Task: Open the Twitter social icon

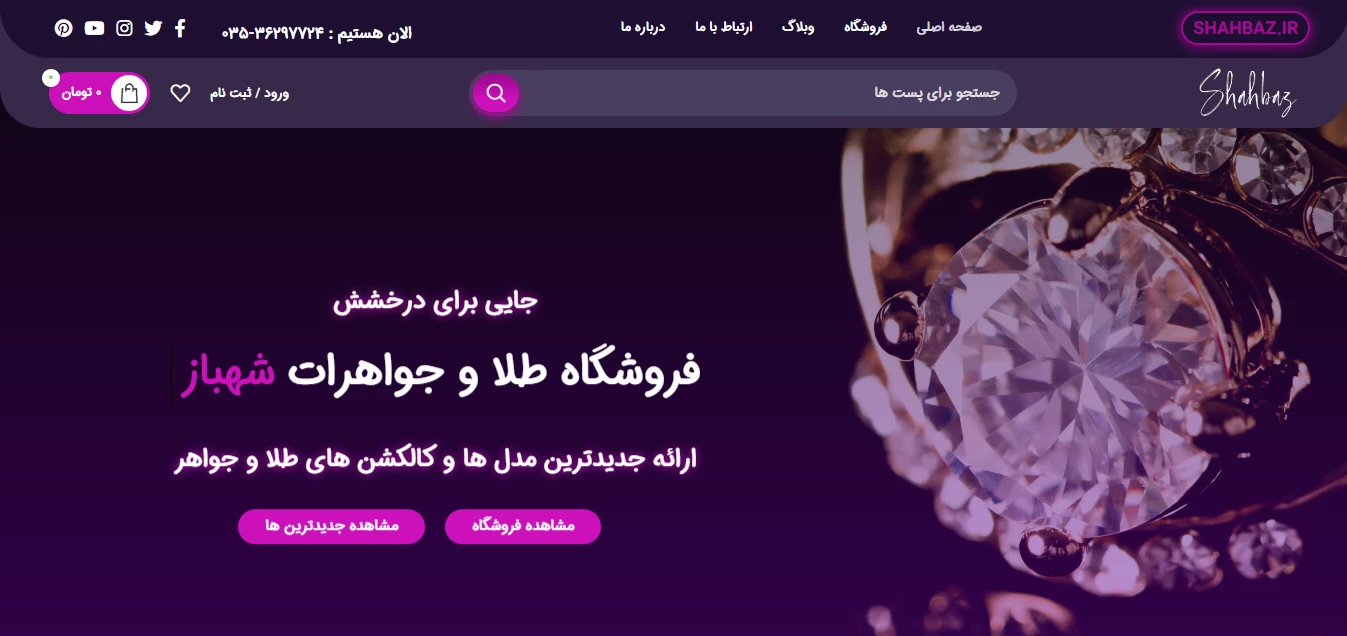Action: point(153,28)
